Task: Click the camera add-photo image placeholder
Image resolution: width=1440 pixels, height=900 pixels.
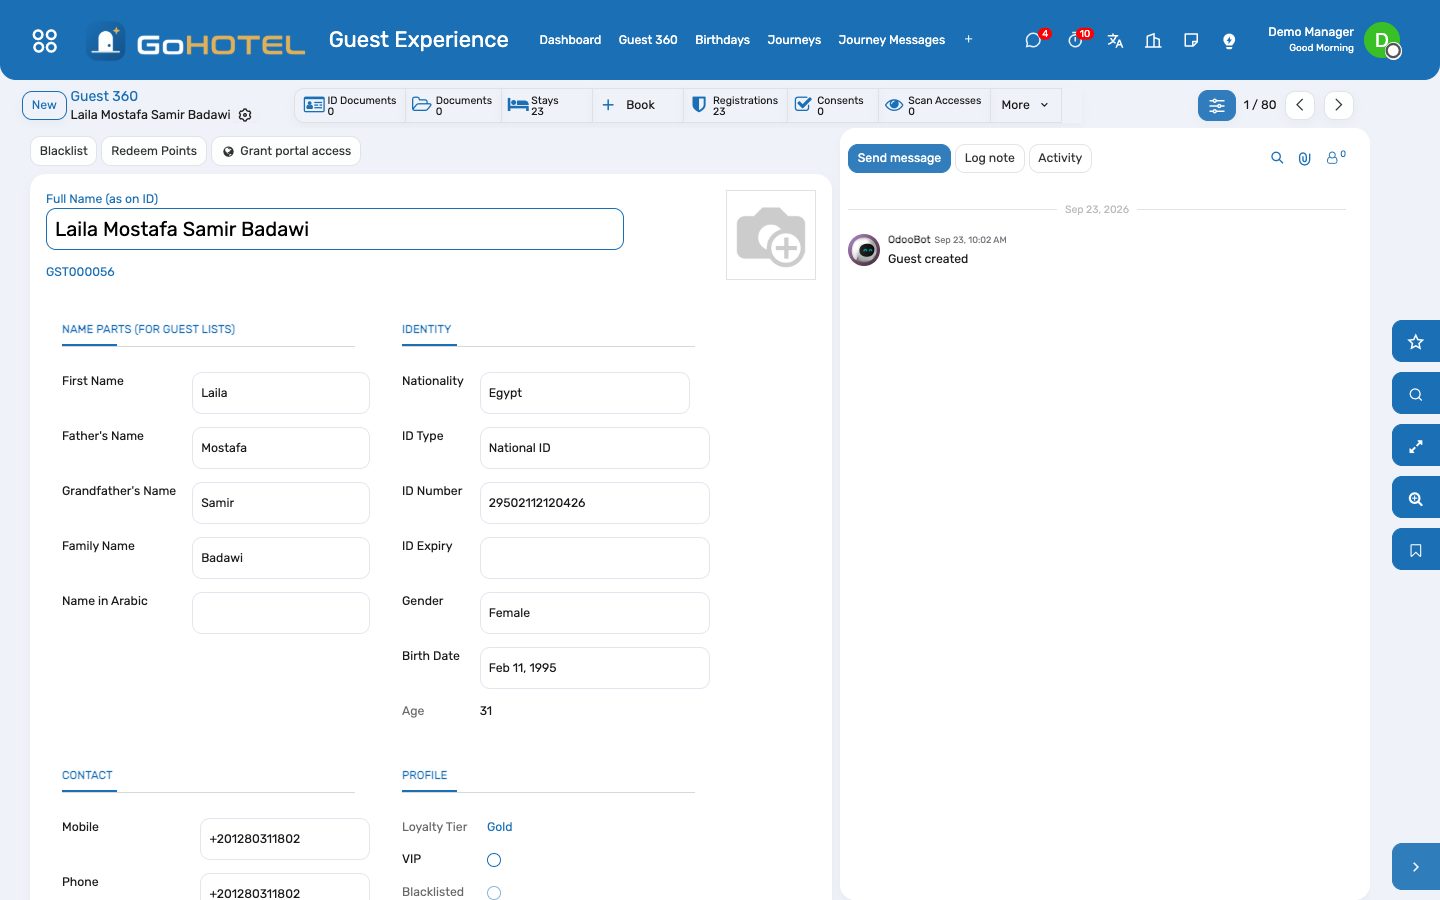Action: tap(771, 235)
